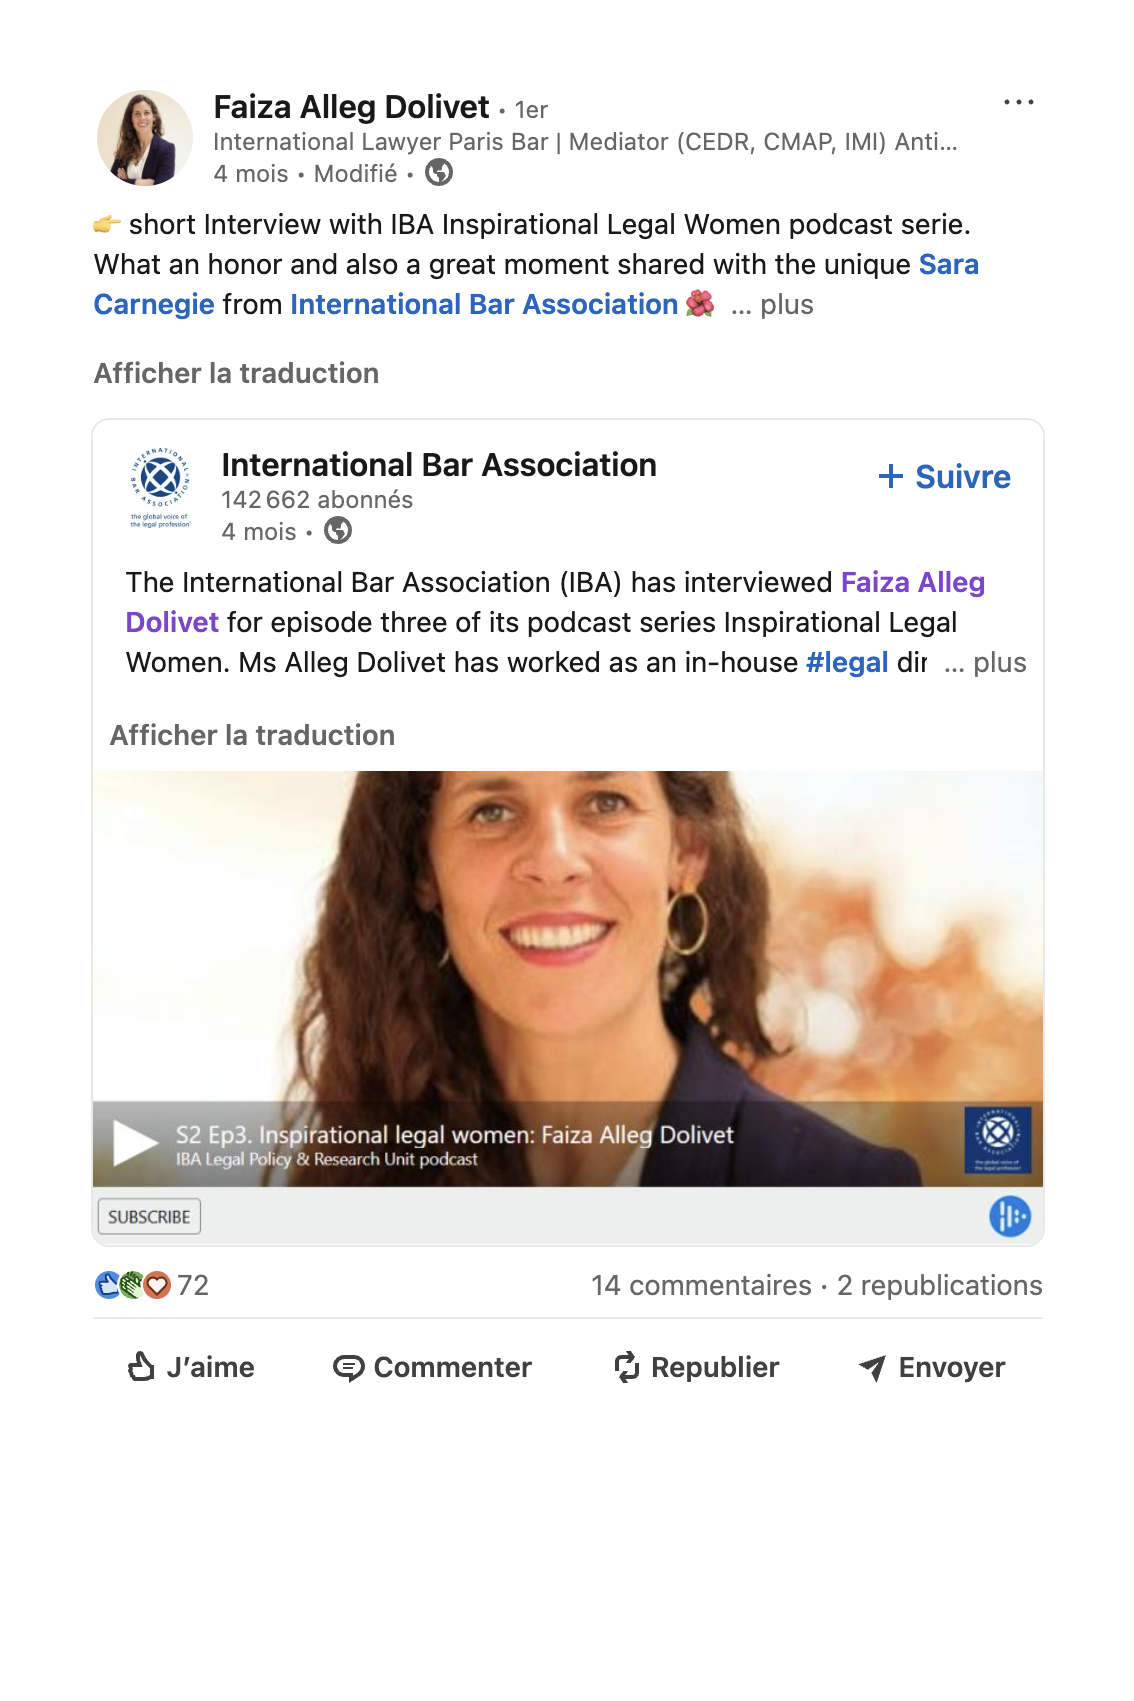Image resolution: width=1134 pixels, height=1701 pixels.
Task: Follow International Bar Association with Suivre
Action: pos(944,477)
